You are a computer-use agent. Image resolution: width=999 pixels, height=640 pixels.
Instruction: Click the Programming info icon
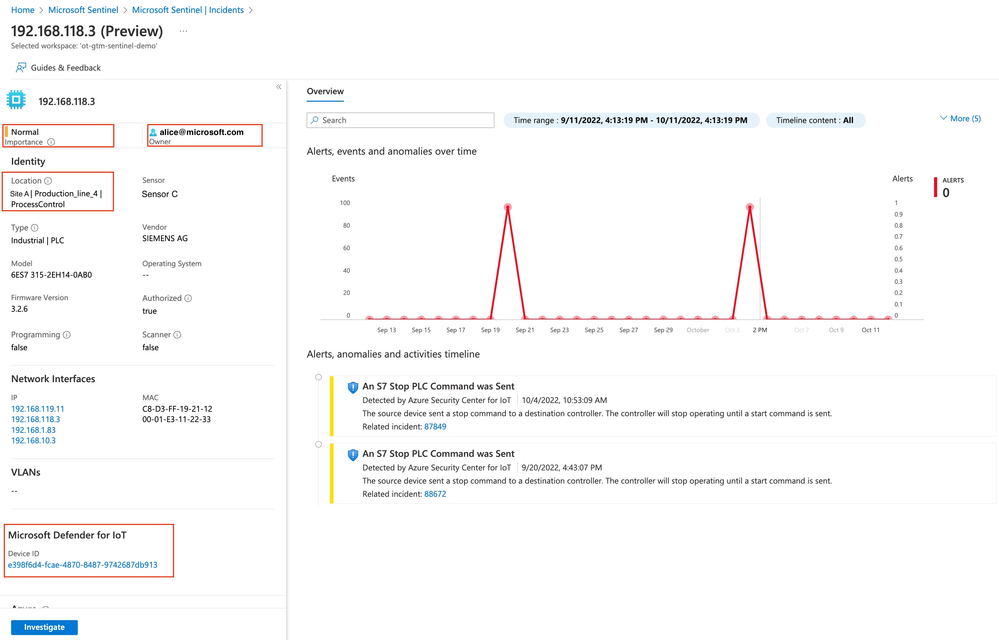pyautogui.click(x=67, y=335)
